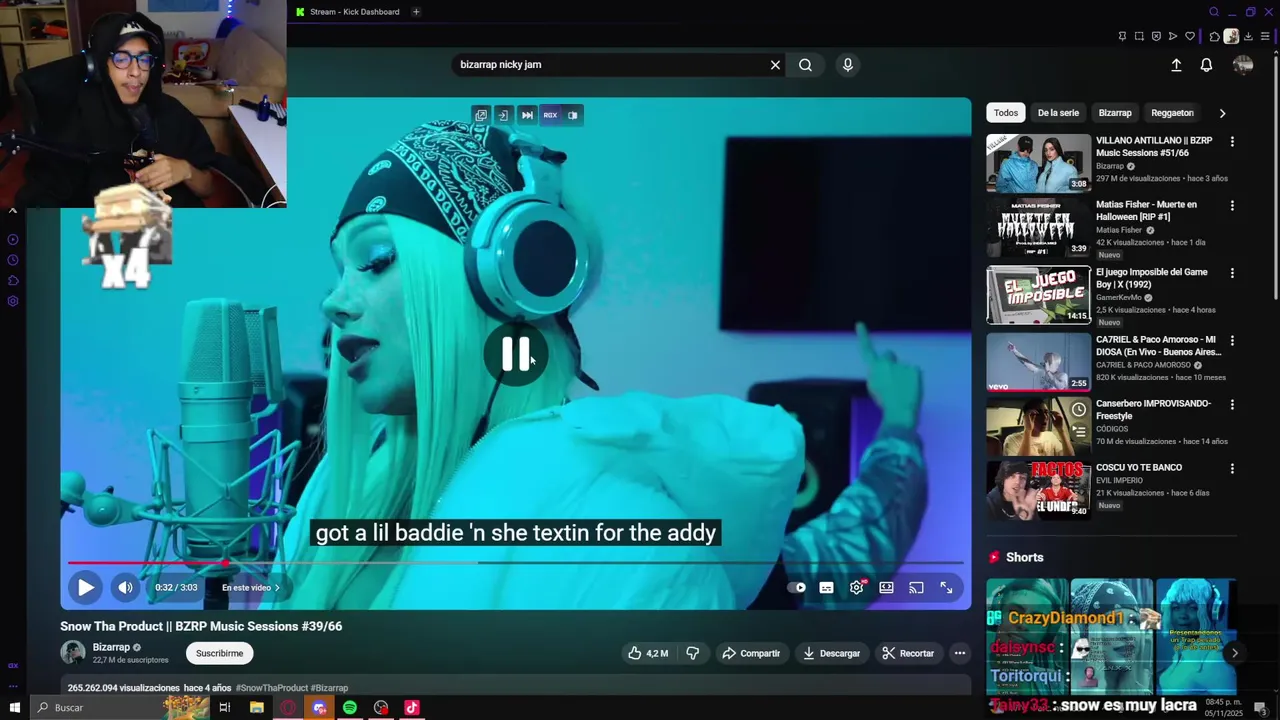Viewport: 1280px width, 720px height.
Task: Open the Bizarrap channel name link
Action: pos(111,647)
